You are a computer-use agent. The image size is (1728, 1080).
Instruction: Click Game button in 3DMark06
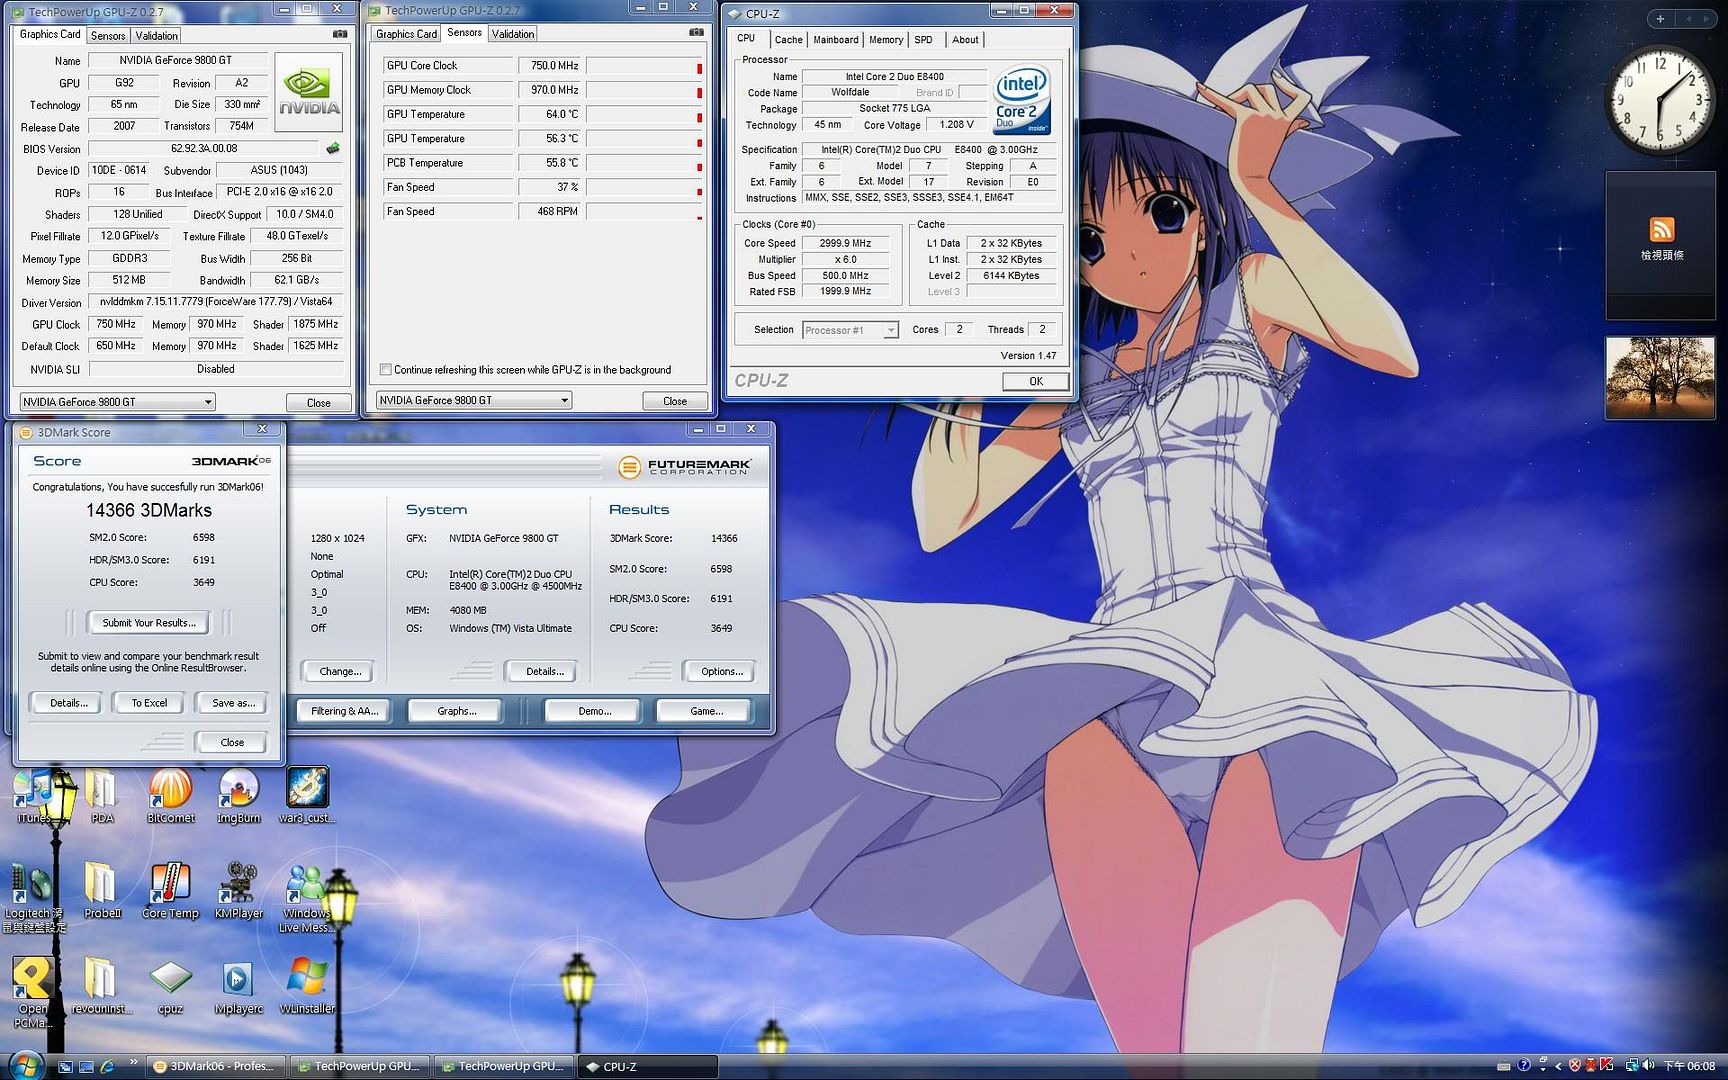tap(706, 711)
